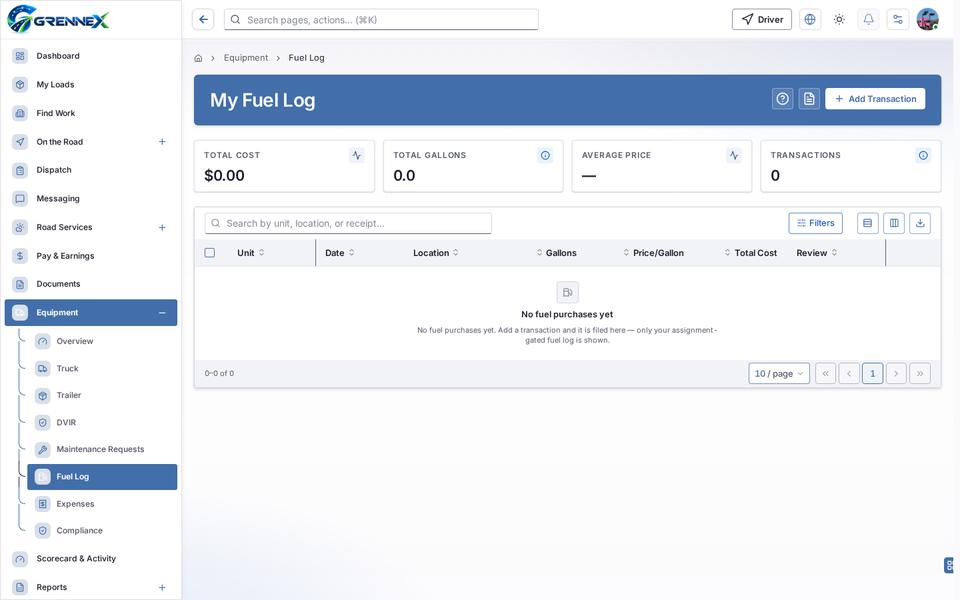Click the GrenneX logo
Viewport: 960px width, 600px height.
point(58,19)
